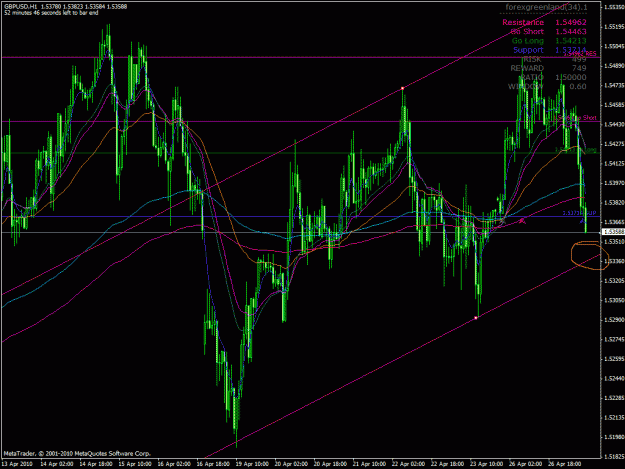This screenshot has height=469, width=625.
Task: Click the 1.55045 price axis label
Action: point(614,46)
